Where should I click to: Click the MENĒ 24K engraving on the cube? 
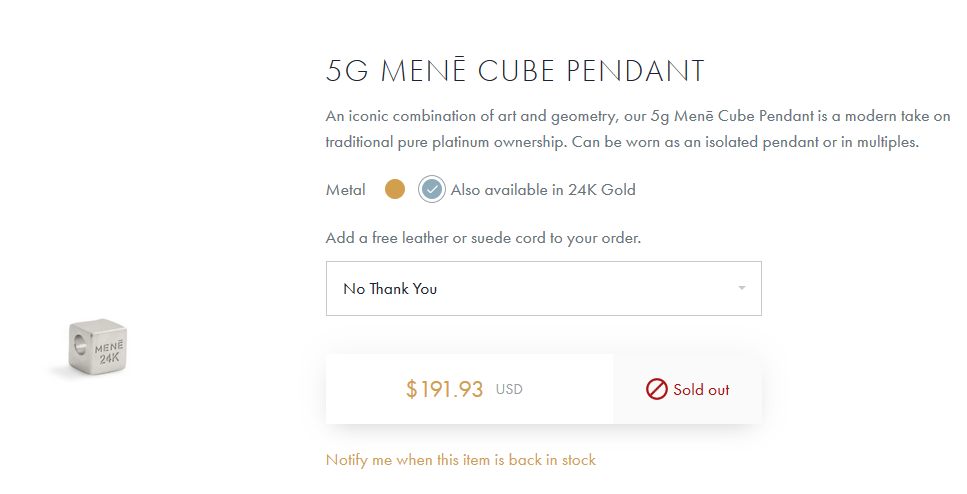[108, 351]
